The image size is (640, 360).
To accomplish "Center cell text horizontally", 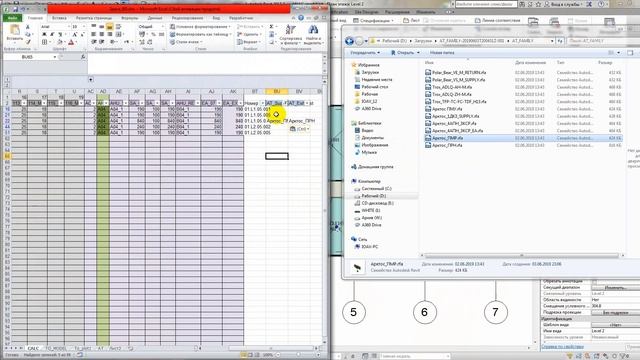I will click(x=102, y=34).
